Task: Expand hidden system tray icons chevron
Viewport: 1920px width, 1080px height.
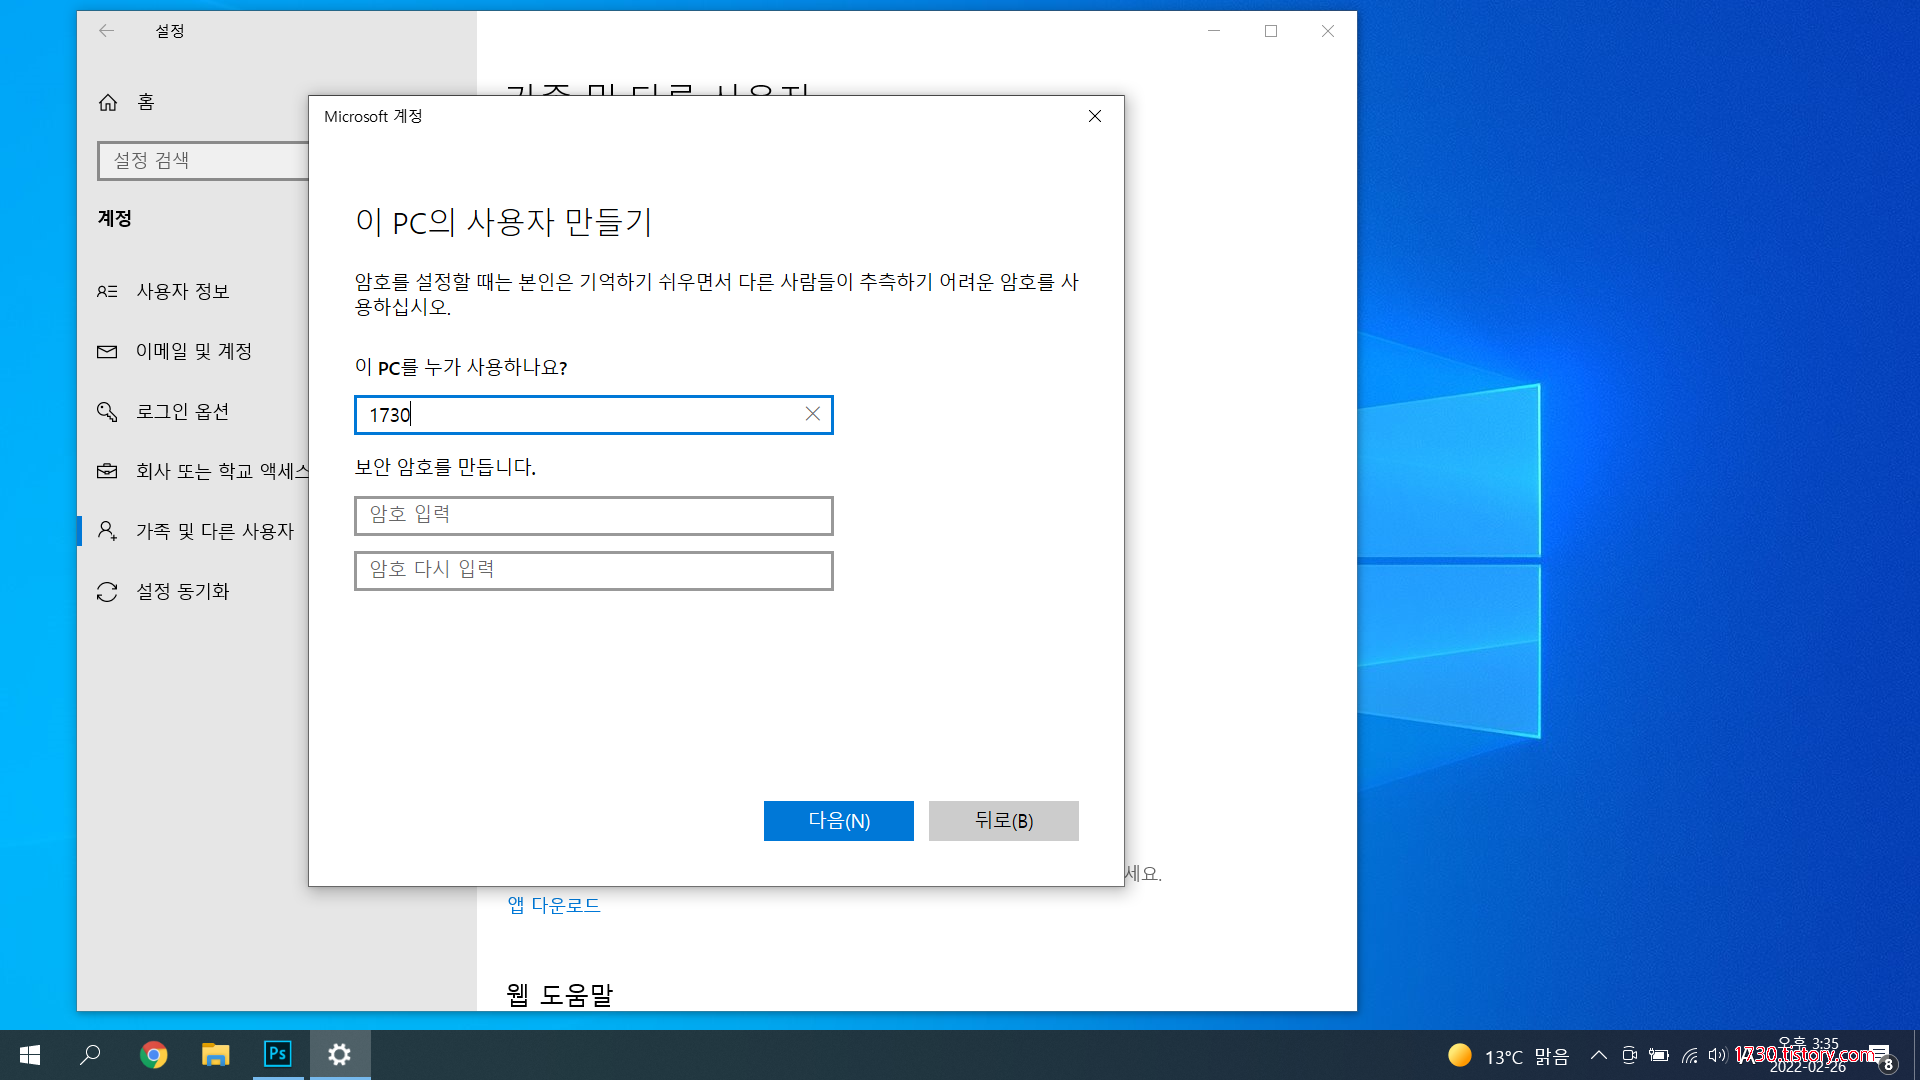Action: tap(1598, 1055)
